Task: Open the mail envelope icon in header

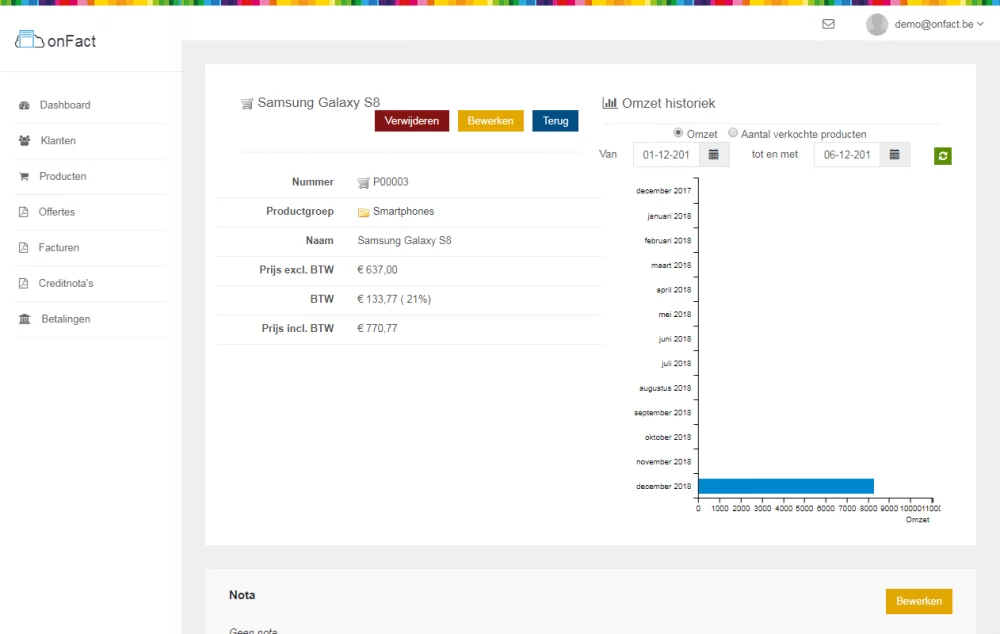Action: tap(828, 24)
